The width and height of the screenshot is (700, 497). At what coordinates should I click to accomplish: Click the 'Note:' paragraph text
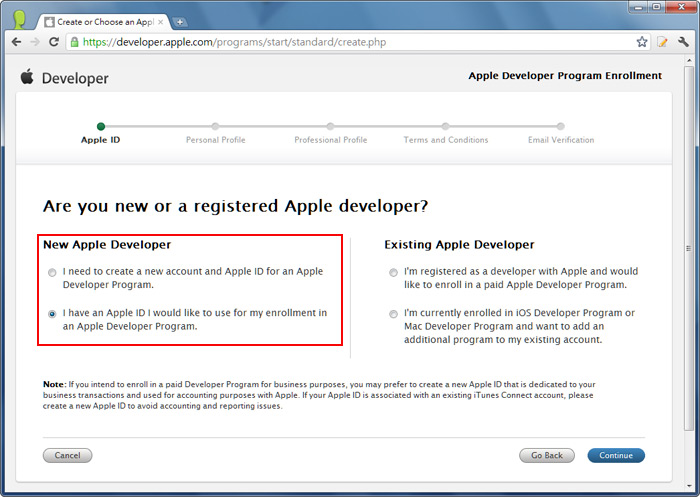pos(319,395)
